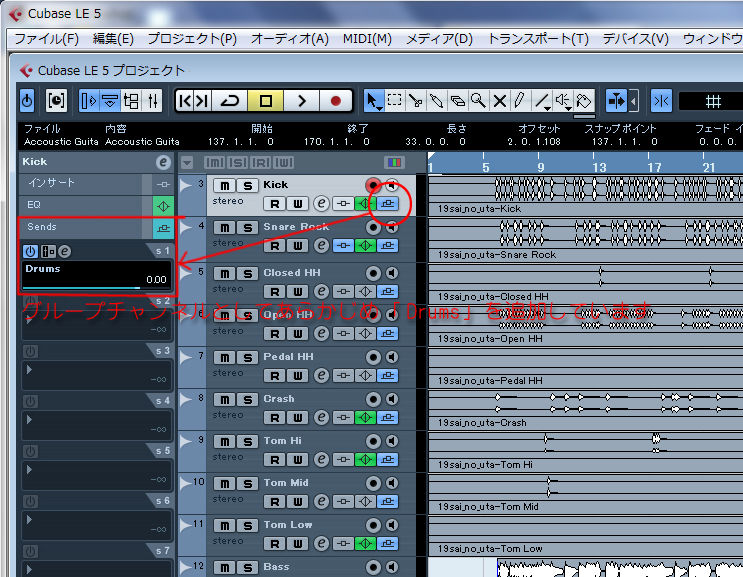Open send slot s5 destination arrow
Screen dimensions: 743x577
pos(29,469)
